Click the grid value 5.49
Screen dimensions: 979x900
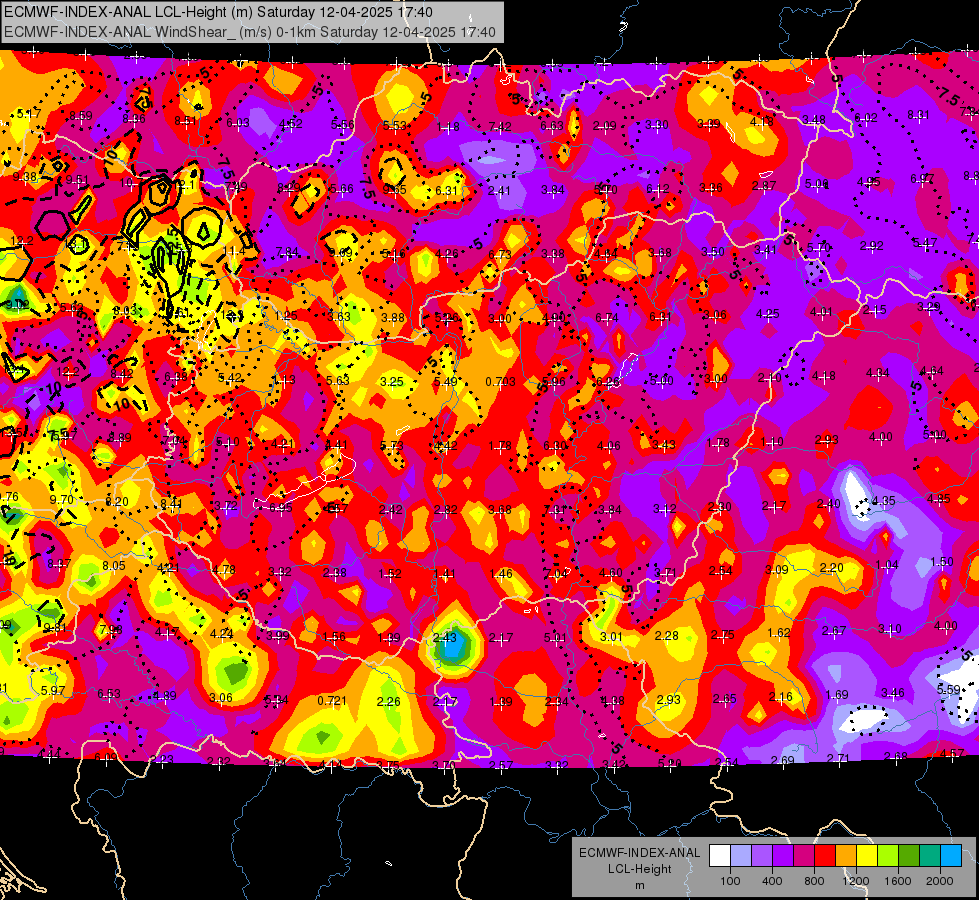pyautogui.click(x=446, y=382)
